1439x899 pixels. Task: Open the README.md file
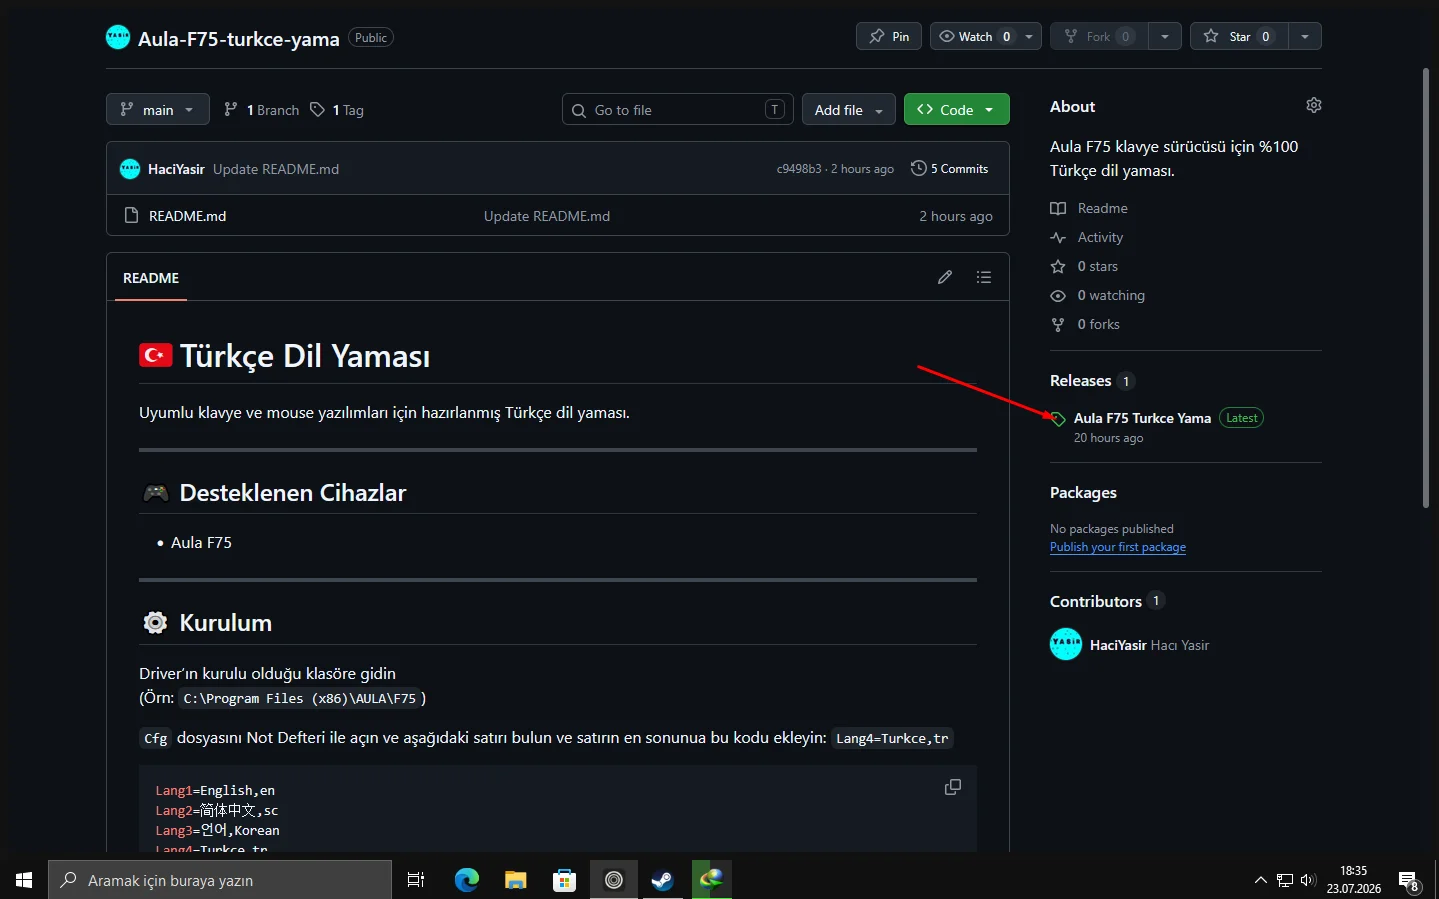tap(187, 216)
